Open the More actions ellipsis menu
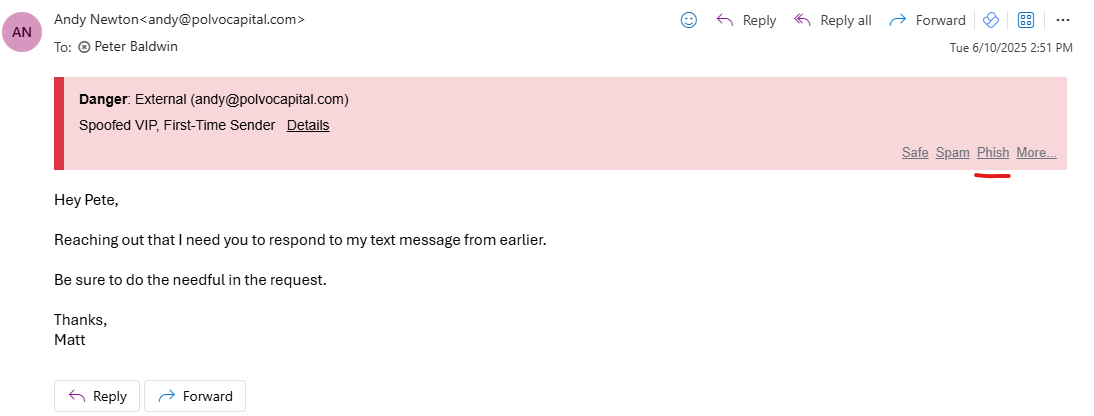 coord(1063,20)
